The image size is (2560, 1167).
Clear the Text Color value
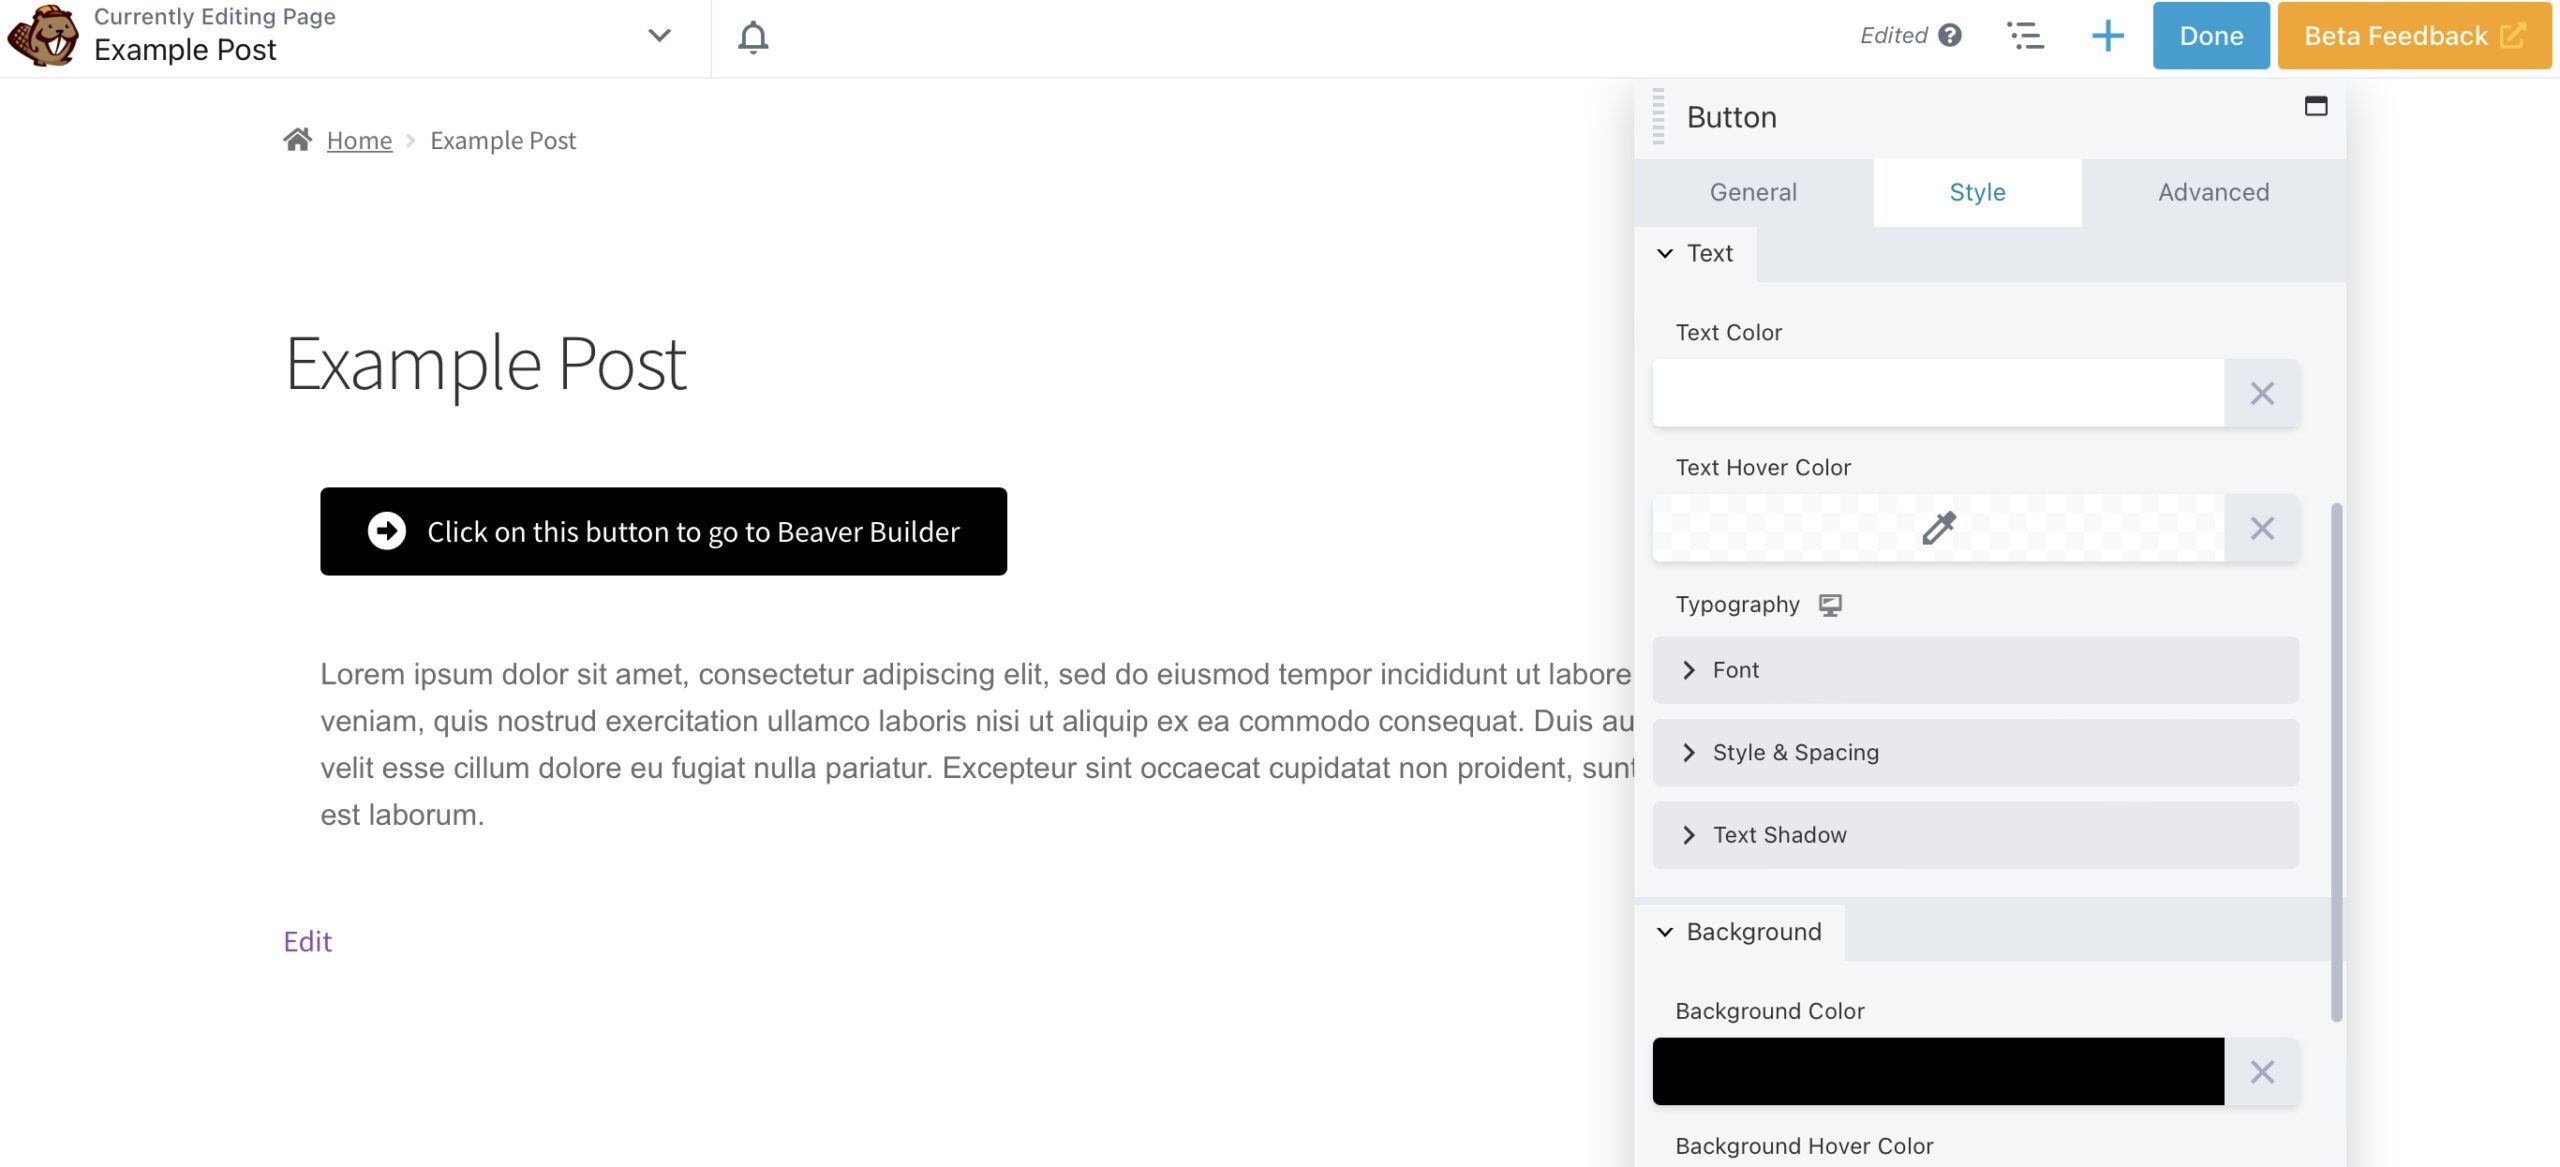coord(2262,393)
